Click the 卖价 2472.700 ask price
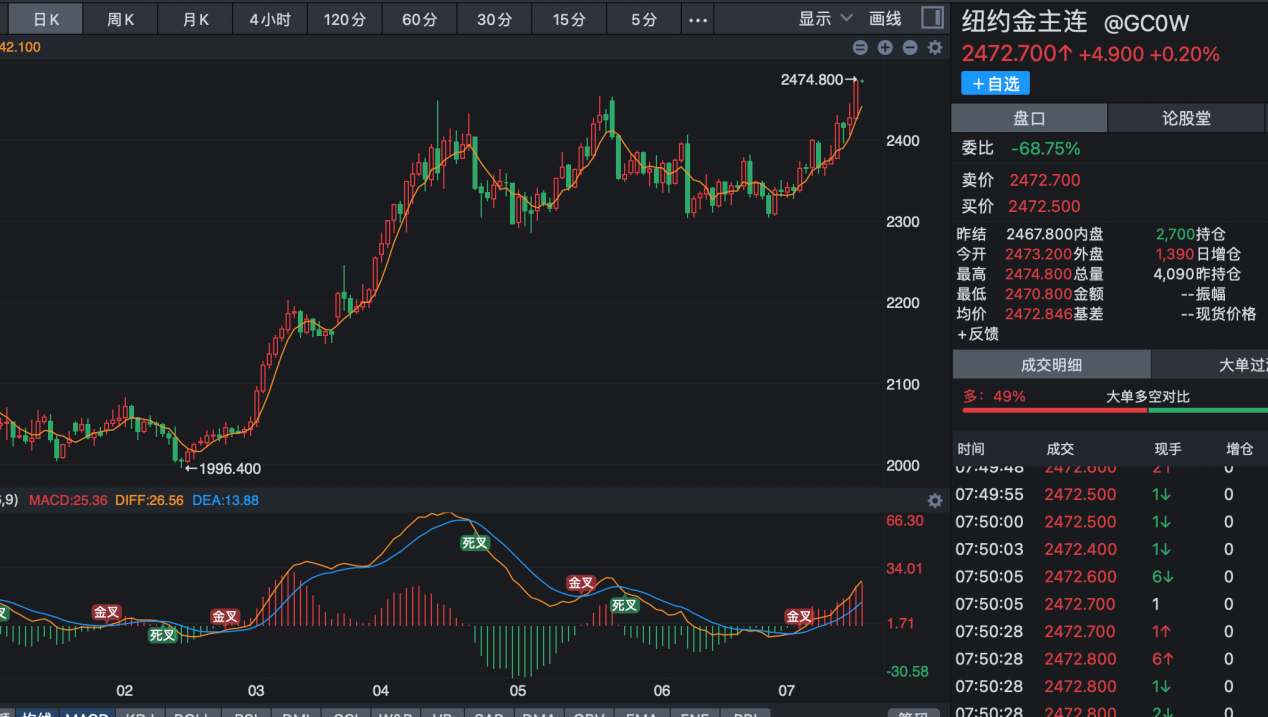 (1045, 180)
